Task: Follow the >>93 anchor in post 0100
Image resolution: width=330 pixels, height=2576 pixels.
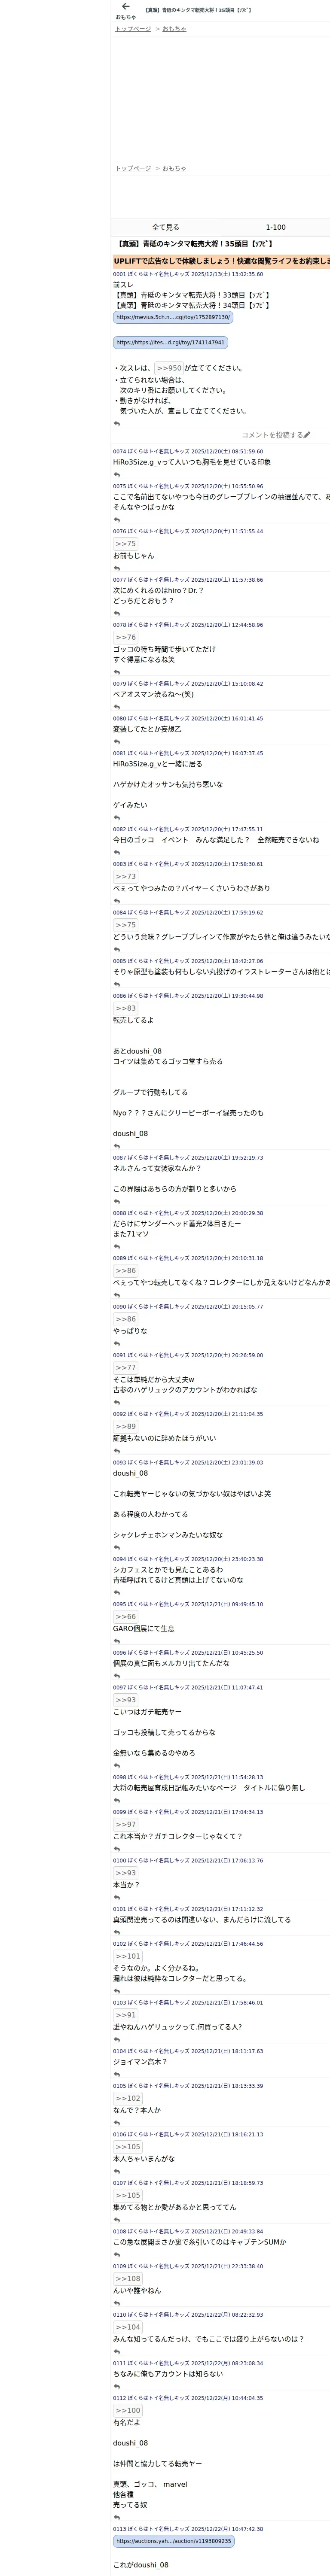Action: click(x=126, y=1873)
